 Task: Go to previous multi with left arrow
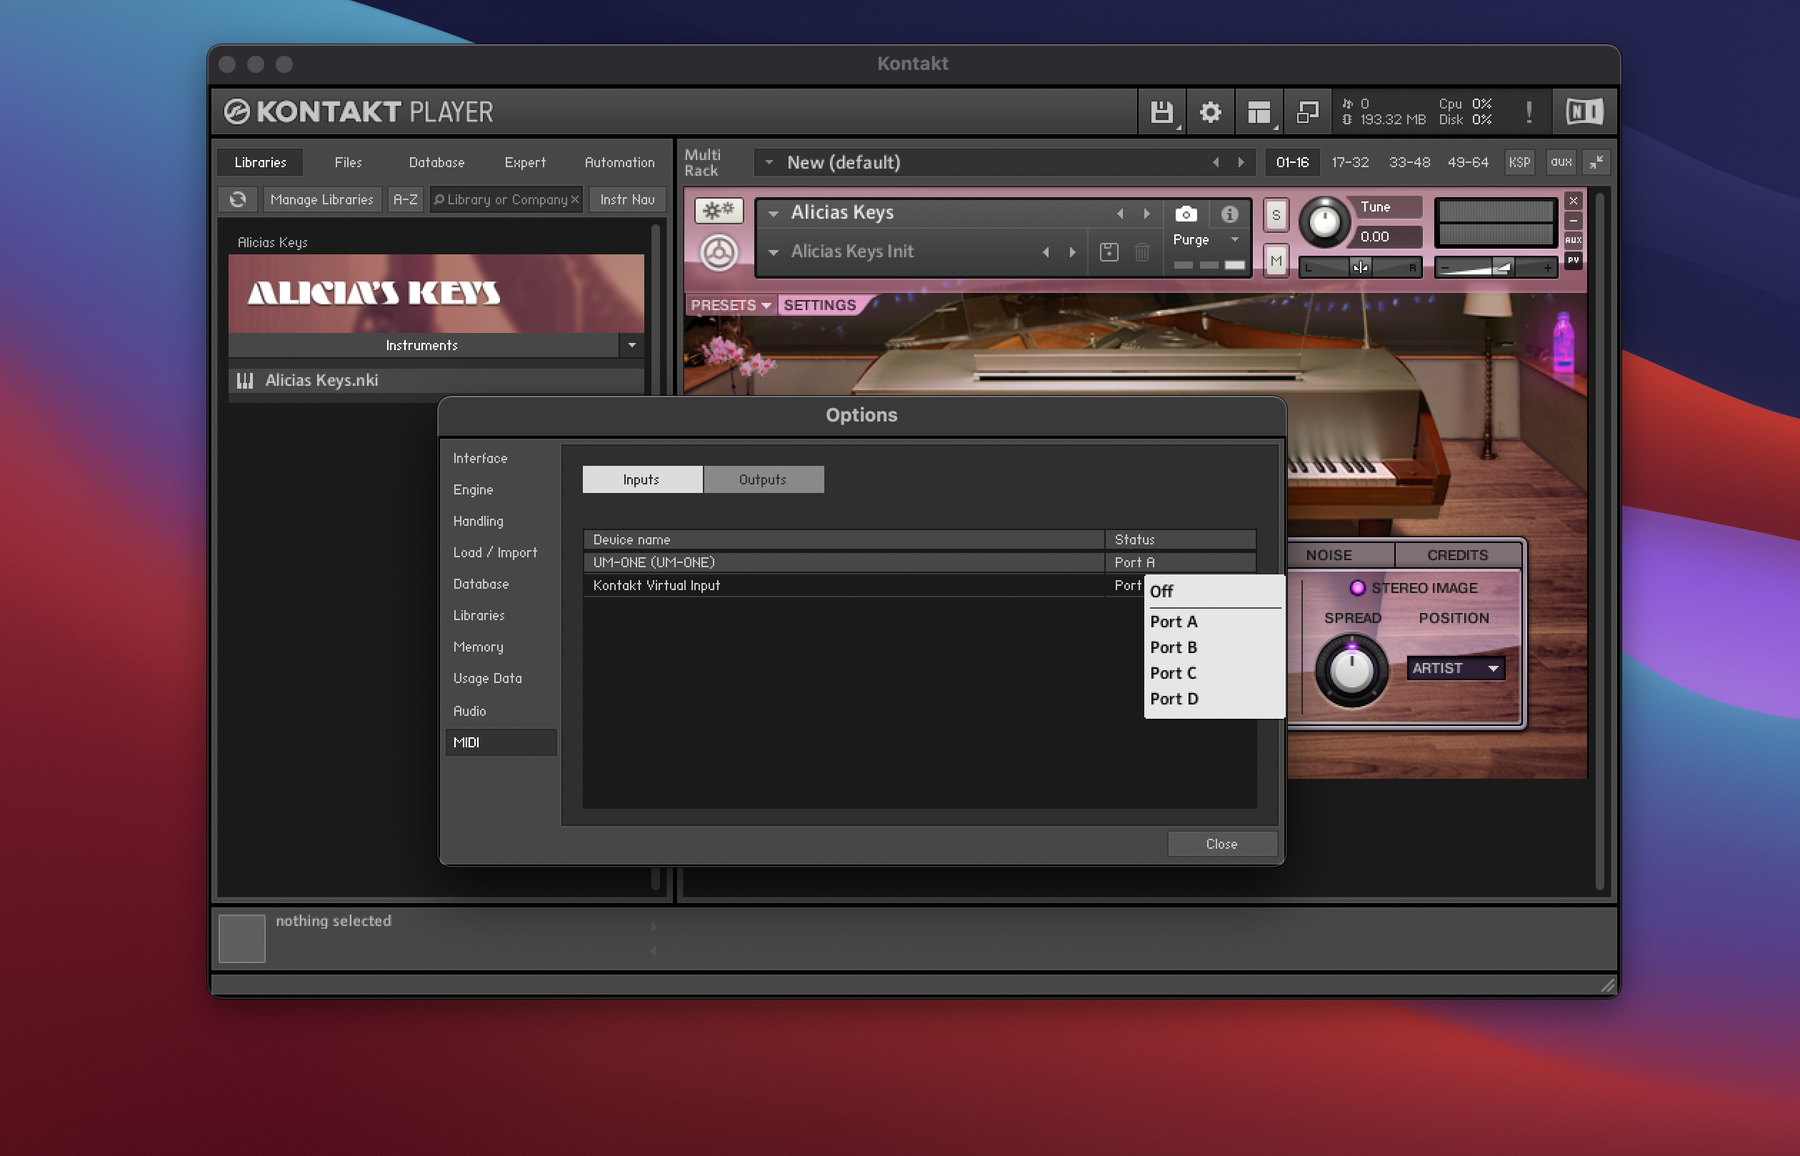coord(1216,162)
